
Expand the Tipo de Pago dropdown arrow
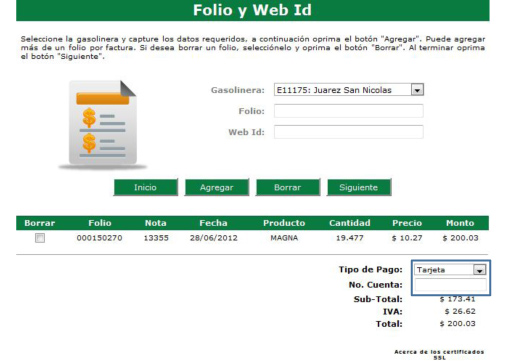pos(479,270)
